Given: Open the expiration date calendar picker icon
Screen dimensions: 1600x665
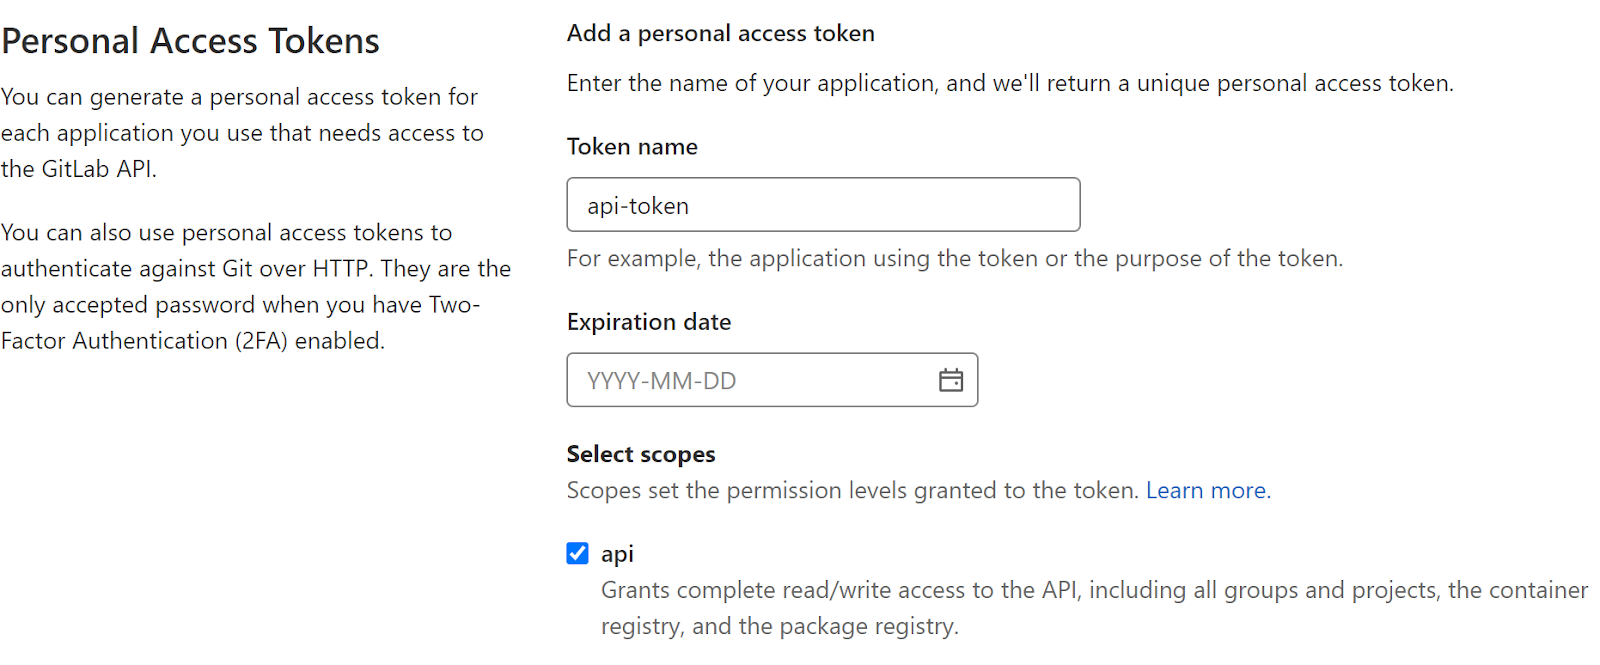Looking at the screenshot, I should (x=951, y=380).
